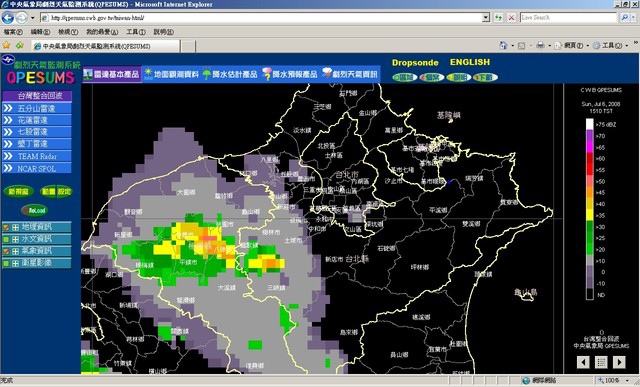Open the 檢視 menu
Screen dimensions: 640x387
[x=68, y=32]
